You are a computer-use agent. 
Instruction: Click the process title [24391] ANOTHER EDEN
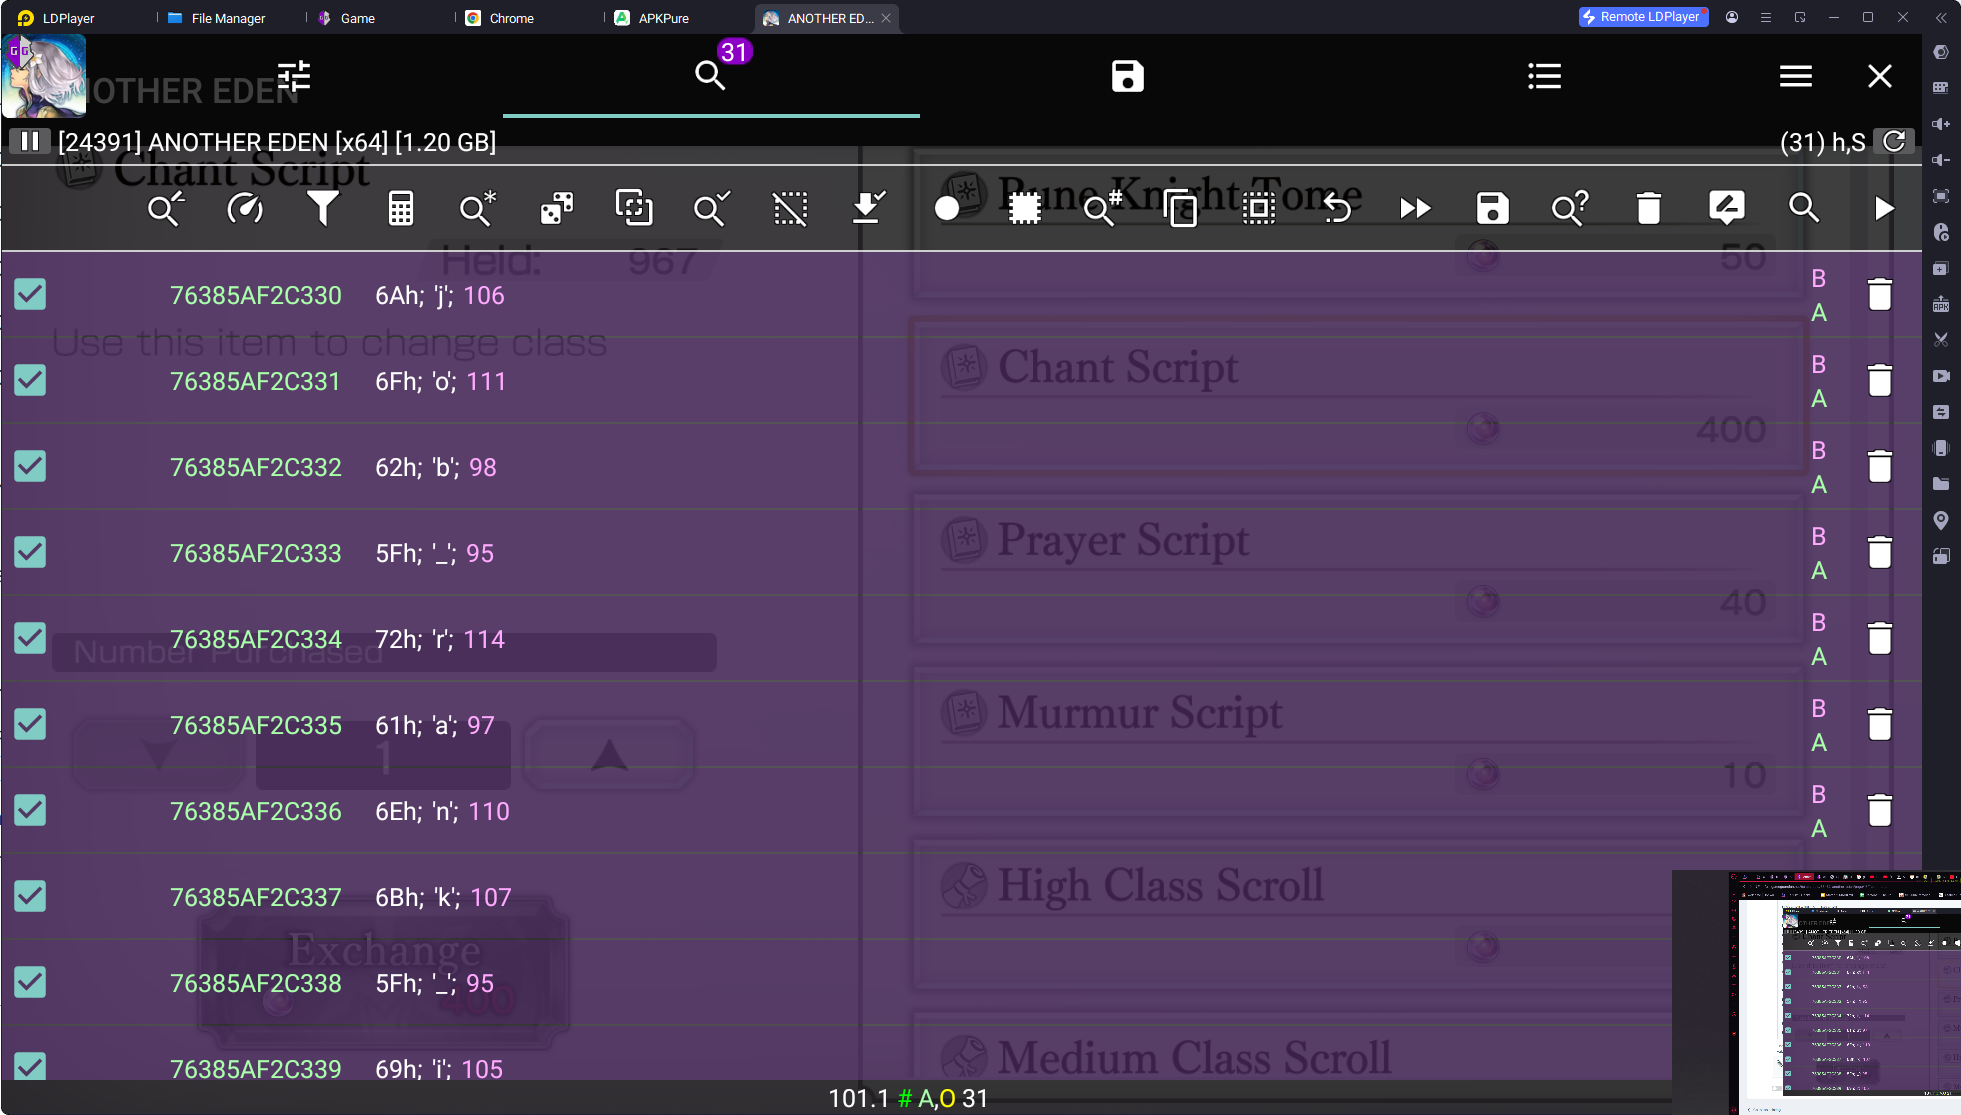click(x=277, y=142)
